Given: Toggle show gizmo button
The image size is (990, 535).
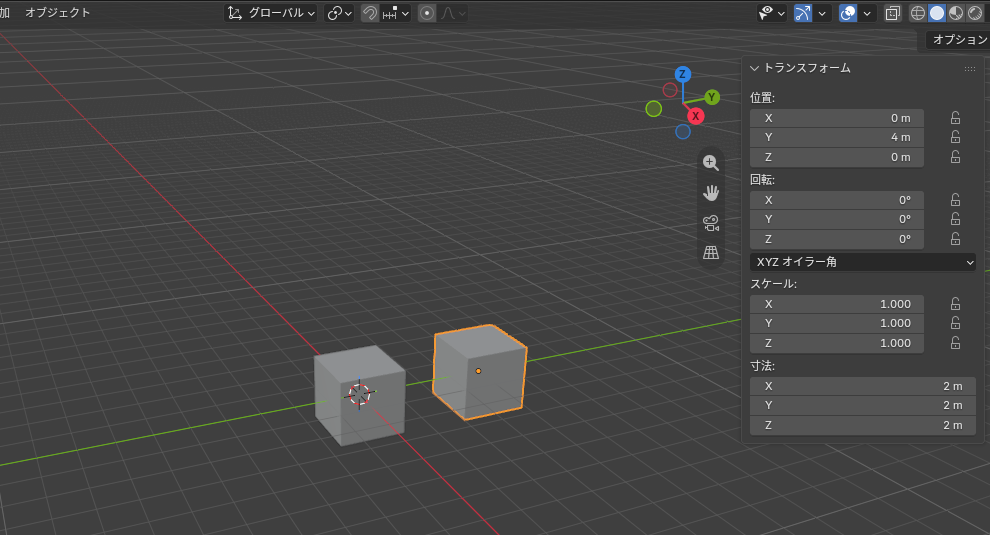Looking at the screenshot, I should [802, 13].
